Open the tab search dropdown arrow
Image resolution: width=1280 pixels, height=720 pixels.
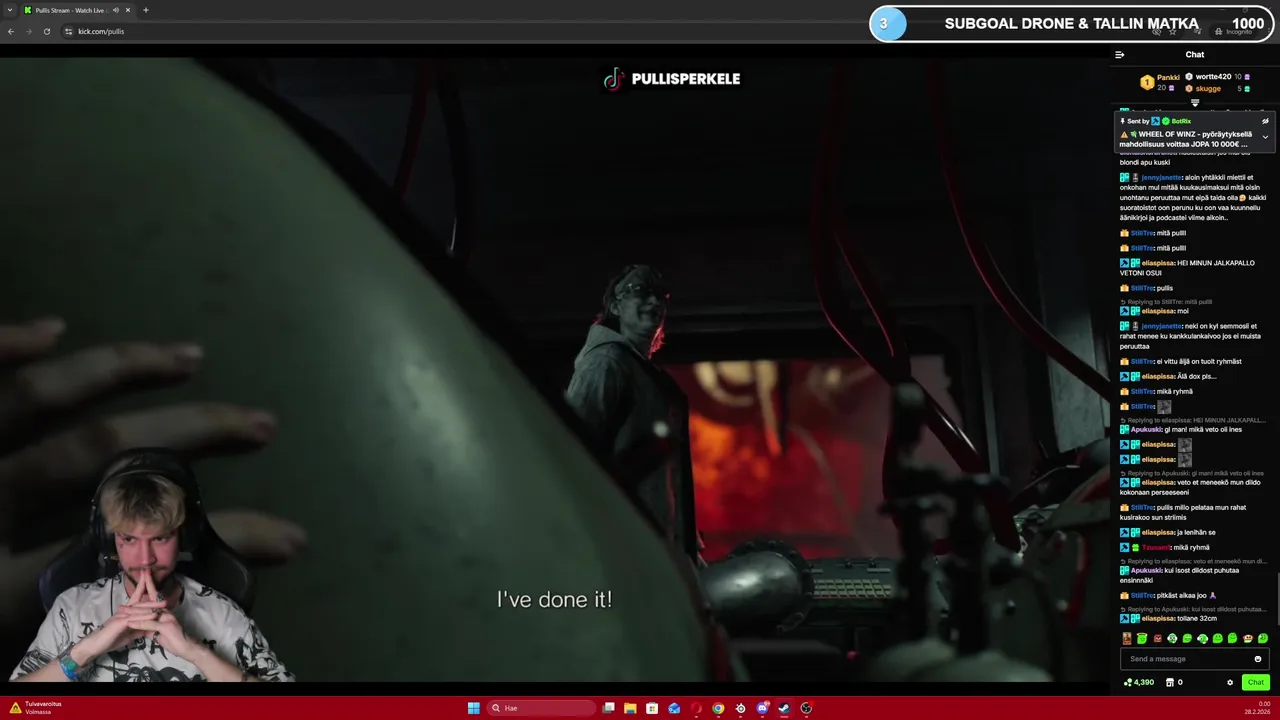[x=10, y=10]
